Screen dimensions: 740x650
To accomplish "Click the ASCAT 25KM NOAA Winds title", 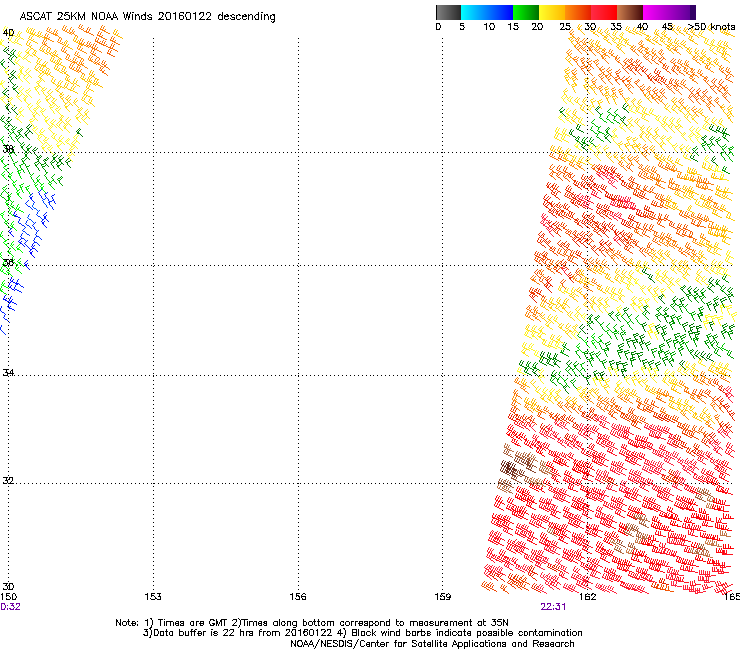I will pos(148,17).
